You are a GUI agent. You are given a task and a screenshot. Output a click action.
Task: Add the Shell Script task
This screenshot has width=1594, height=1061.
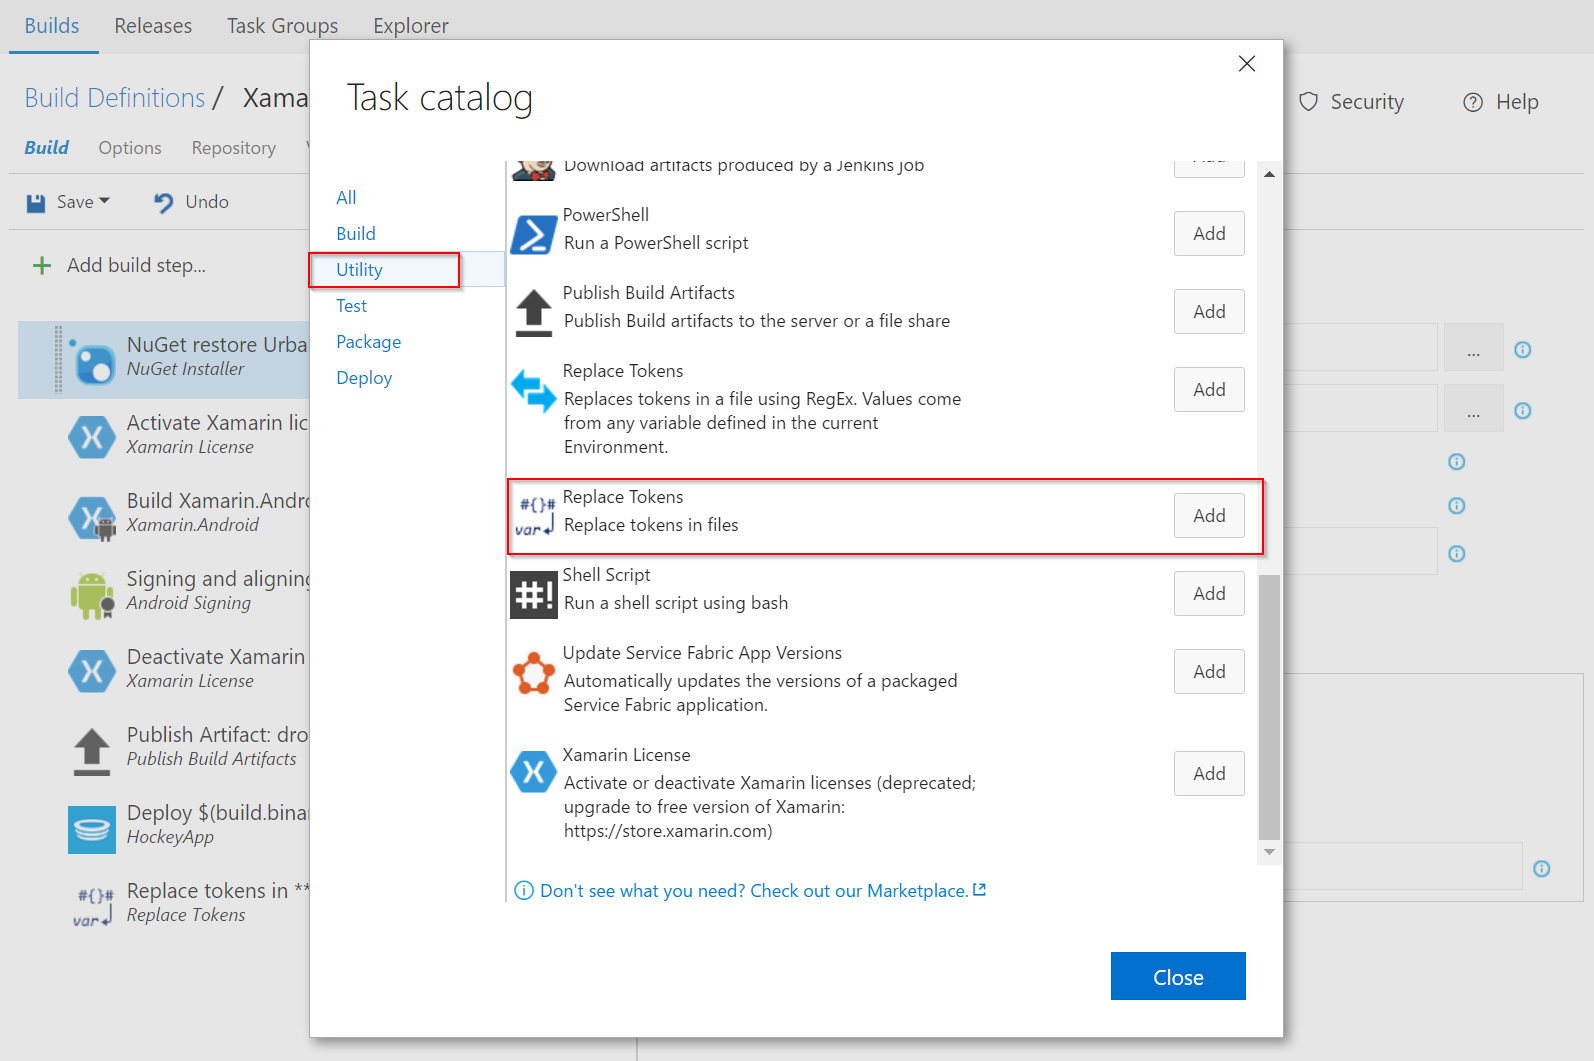point(1209,594)
